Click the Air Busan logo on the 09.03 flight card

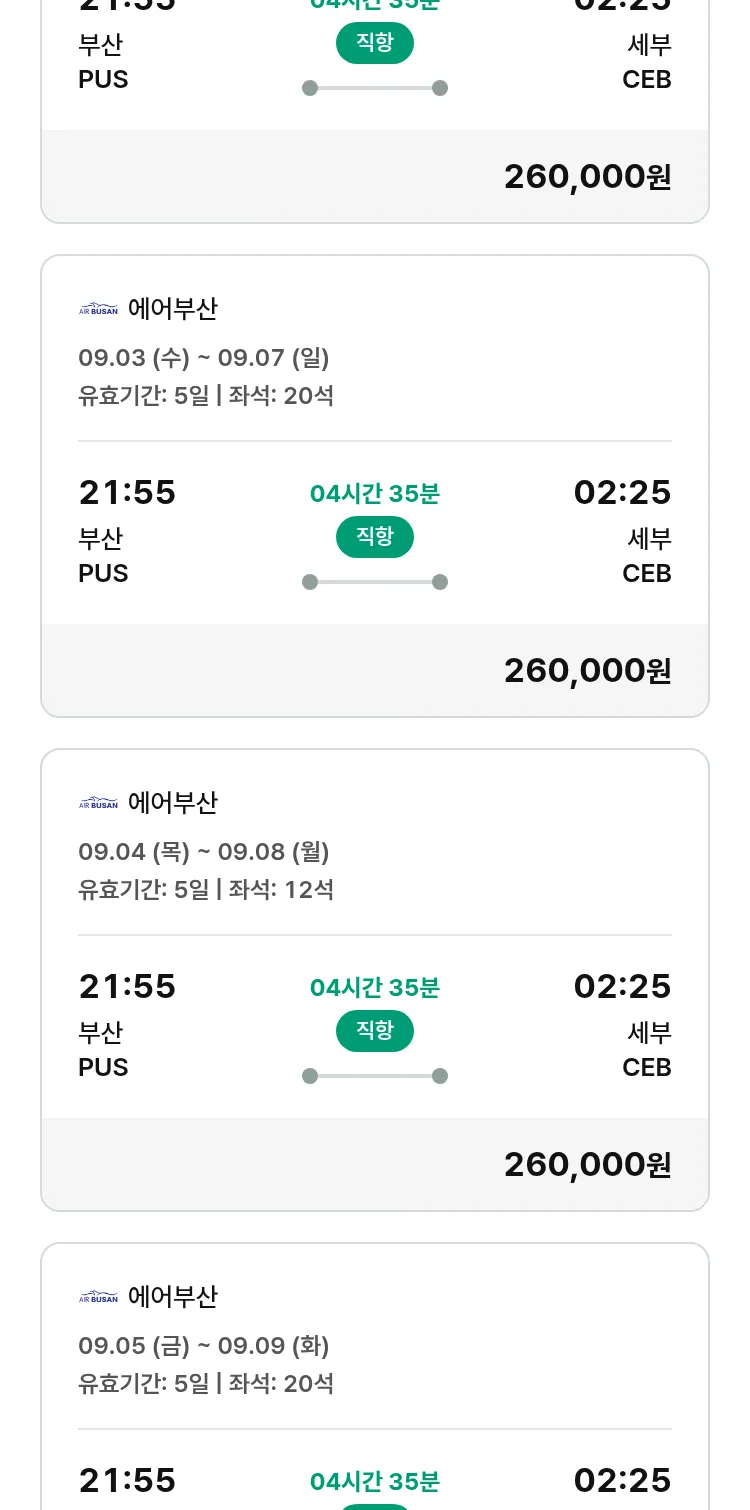98,309
